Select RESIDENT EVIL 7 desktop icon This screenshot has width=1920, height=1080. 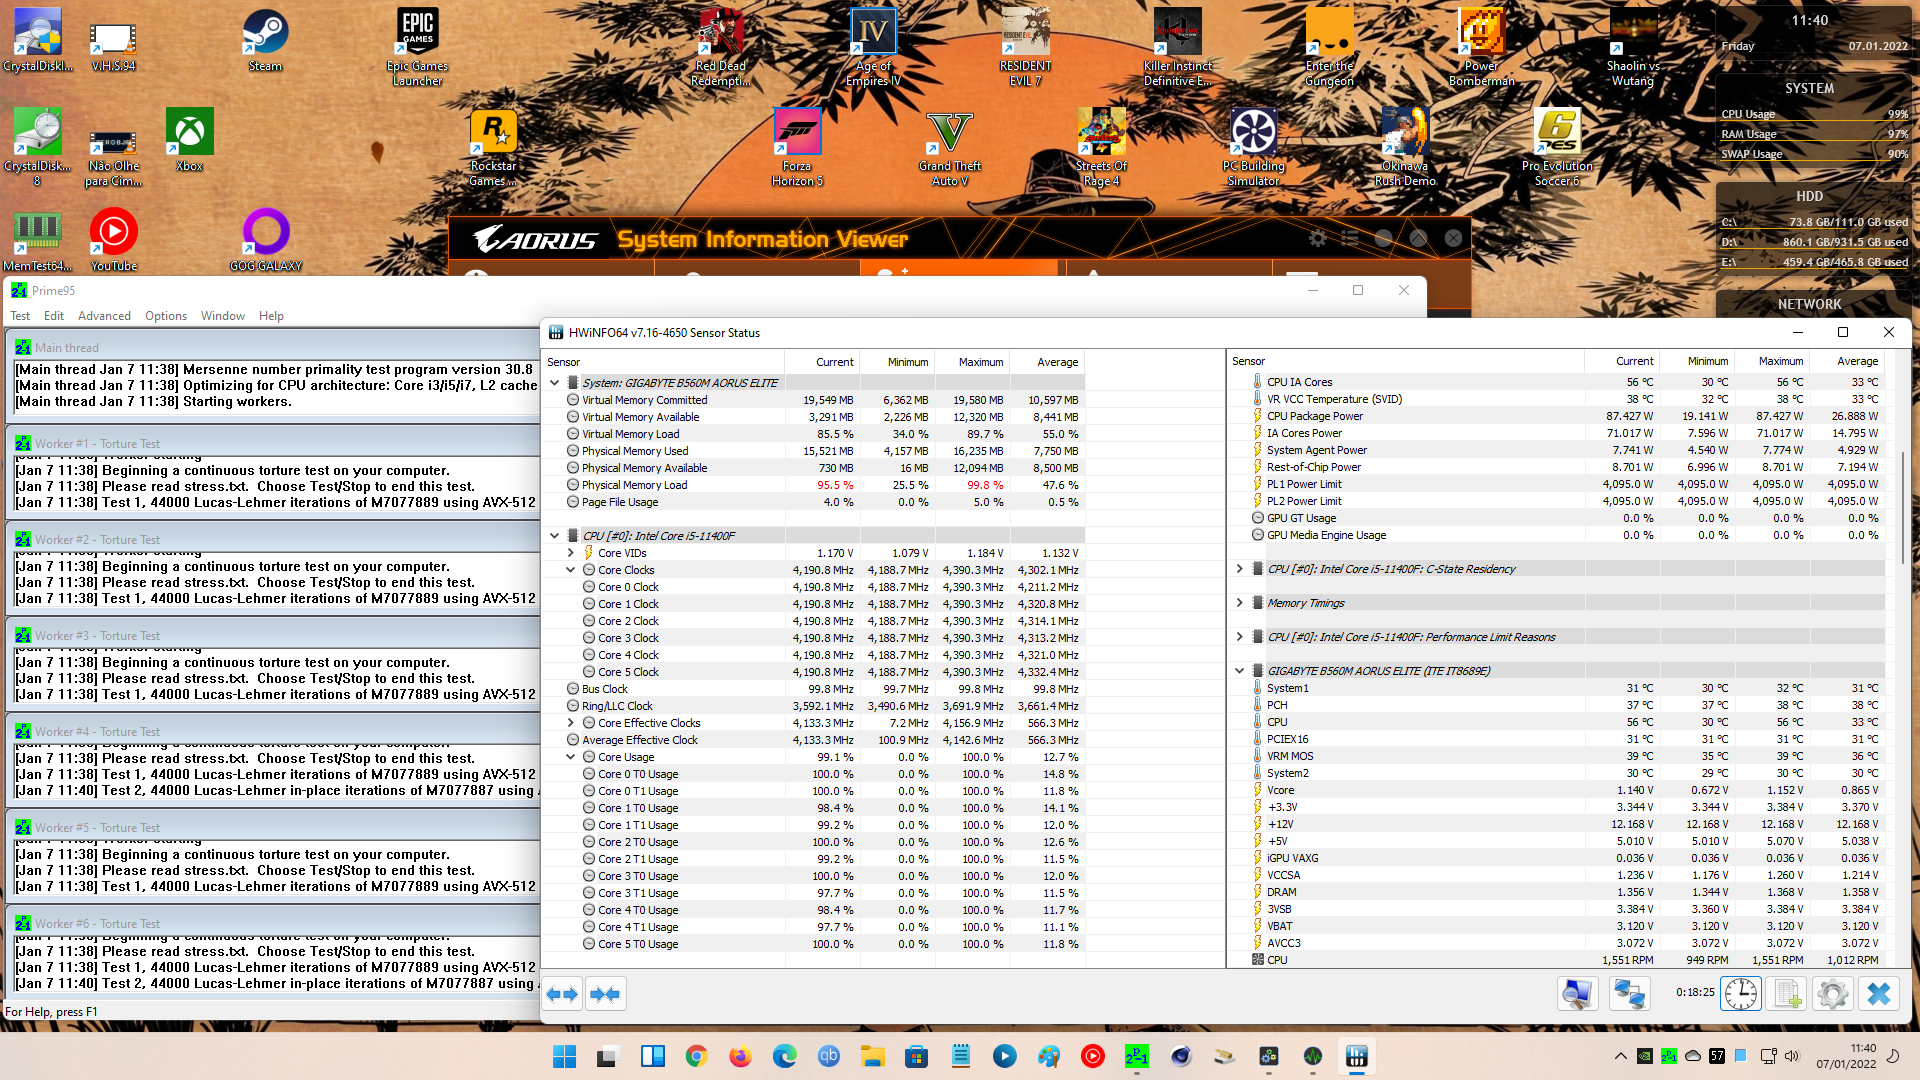coord(1025,47)
